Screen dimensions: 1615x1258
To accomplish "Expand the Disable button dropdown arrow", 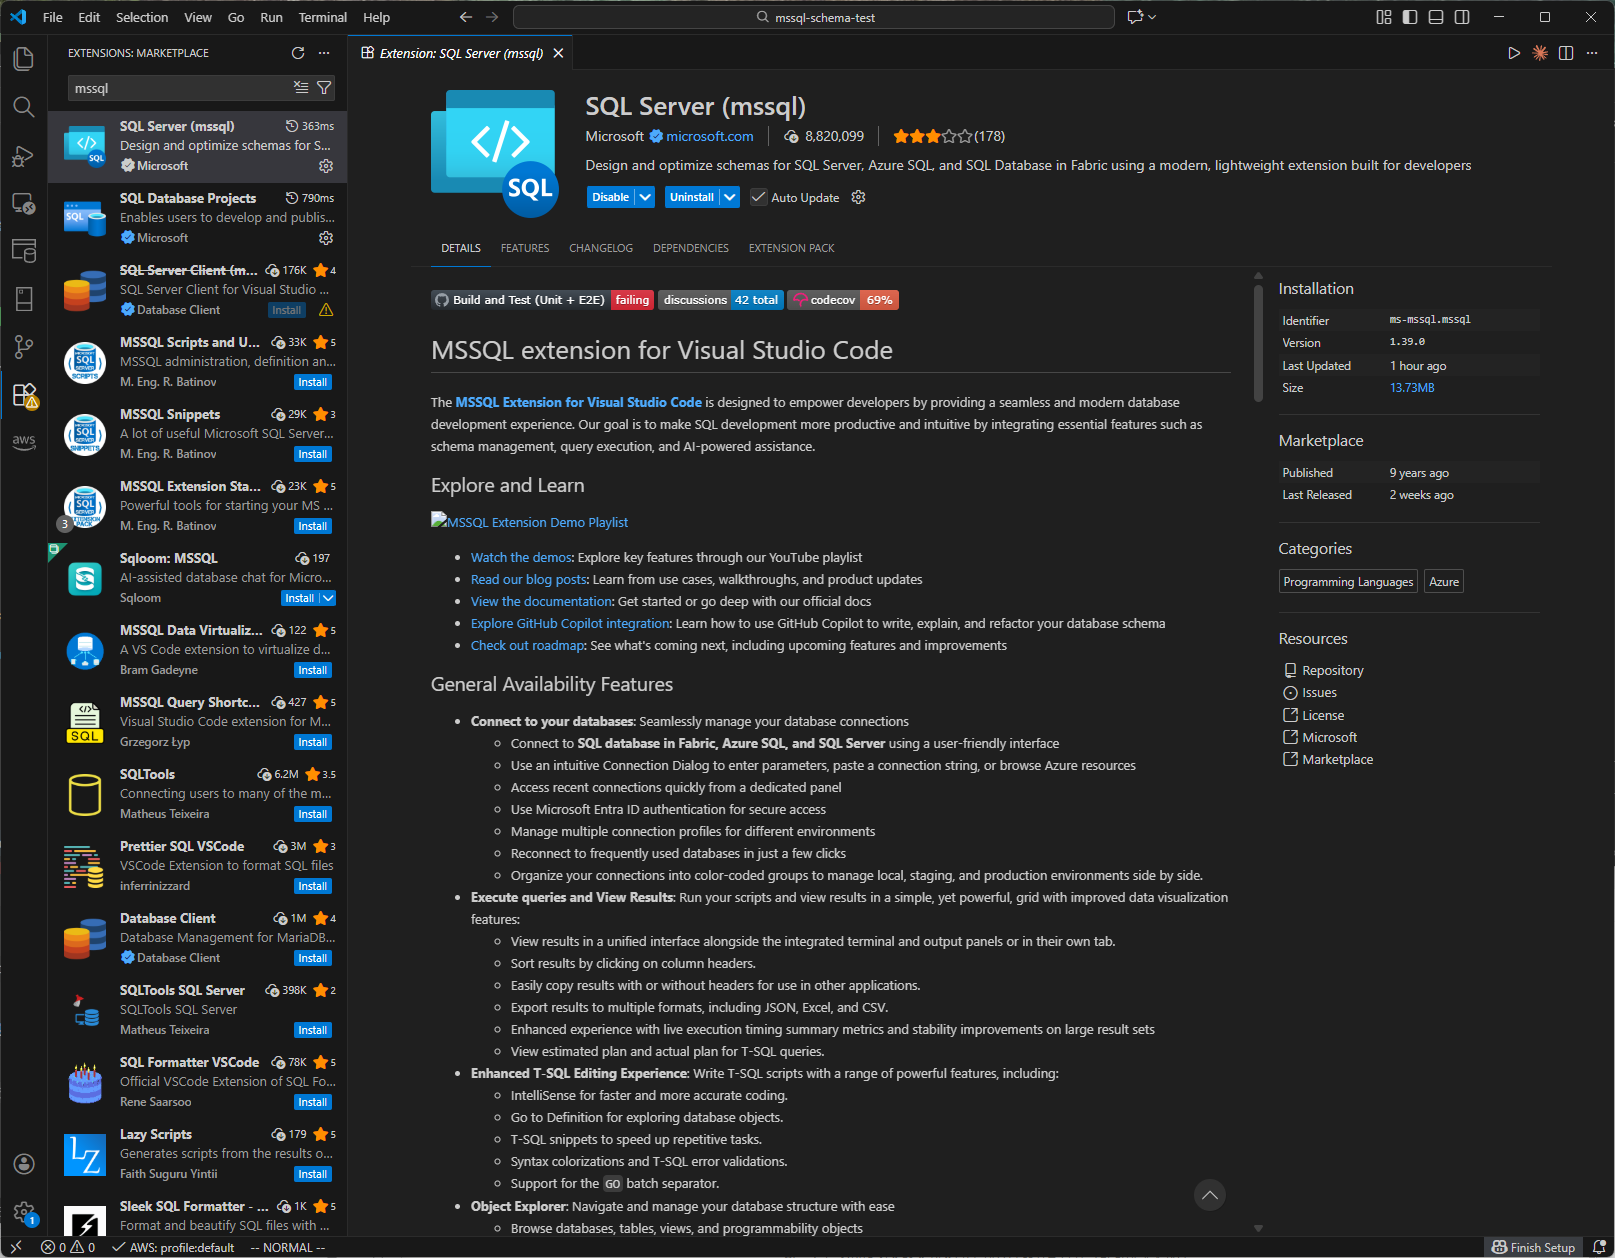I will (x=645, y=197).
